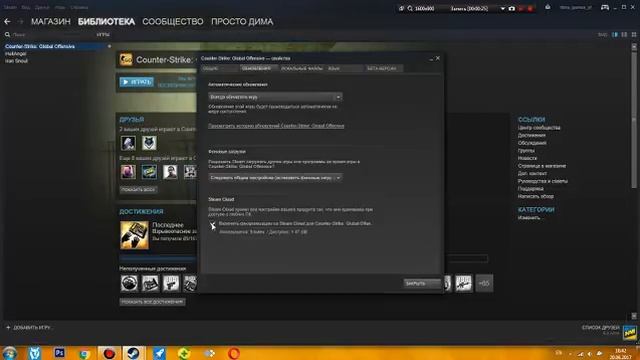
Task: Switch library to list view icon
Action: point(624,35)
